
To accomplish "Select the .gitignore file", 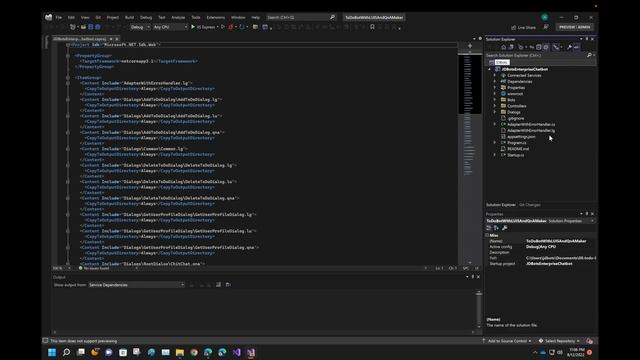I will [x=516, y=118].
